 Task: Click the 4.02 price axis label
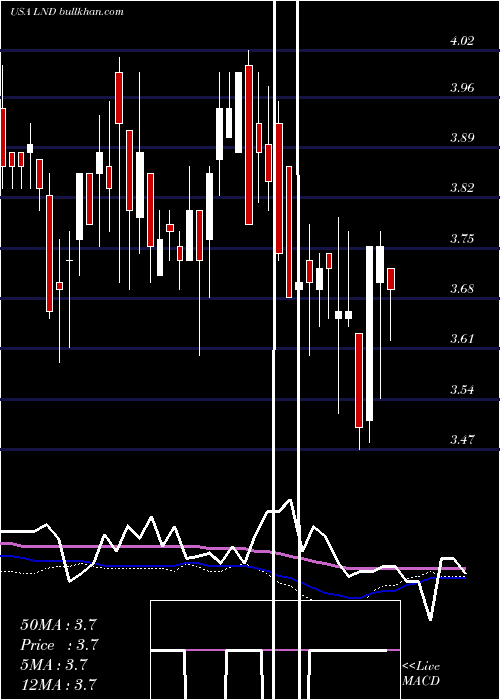462,41
